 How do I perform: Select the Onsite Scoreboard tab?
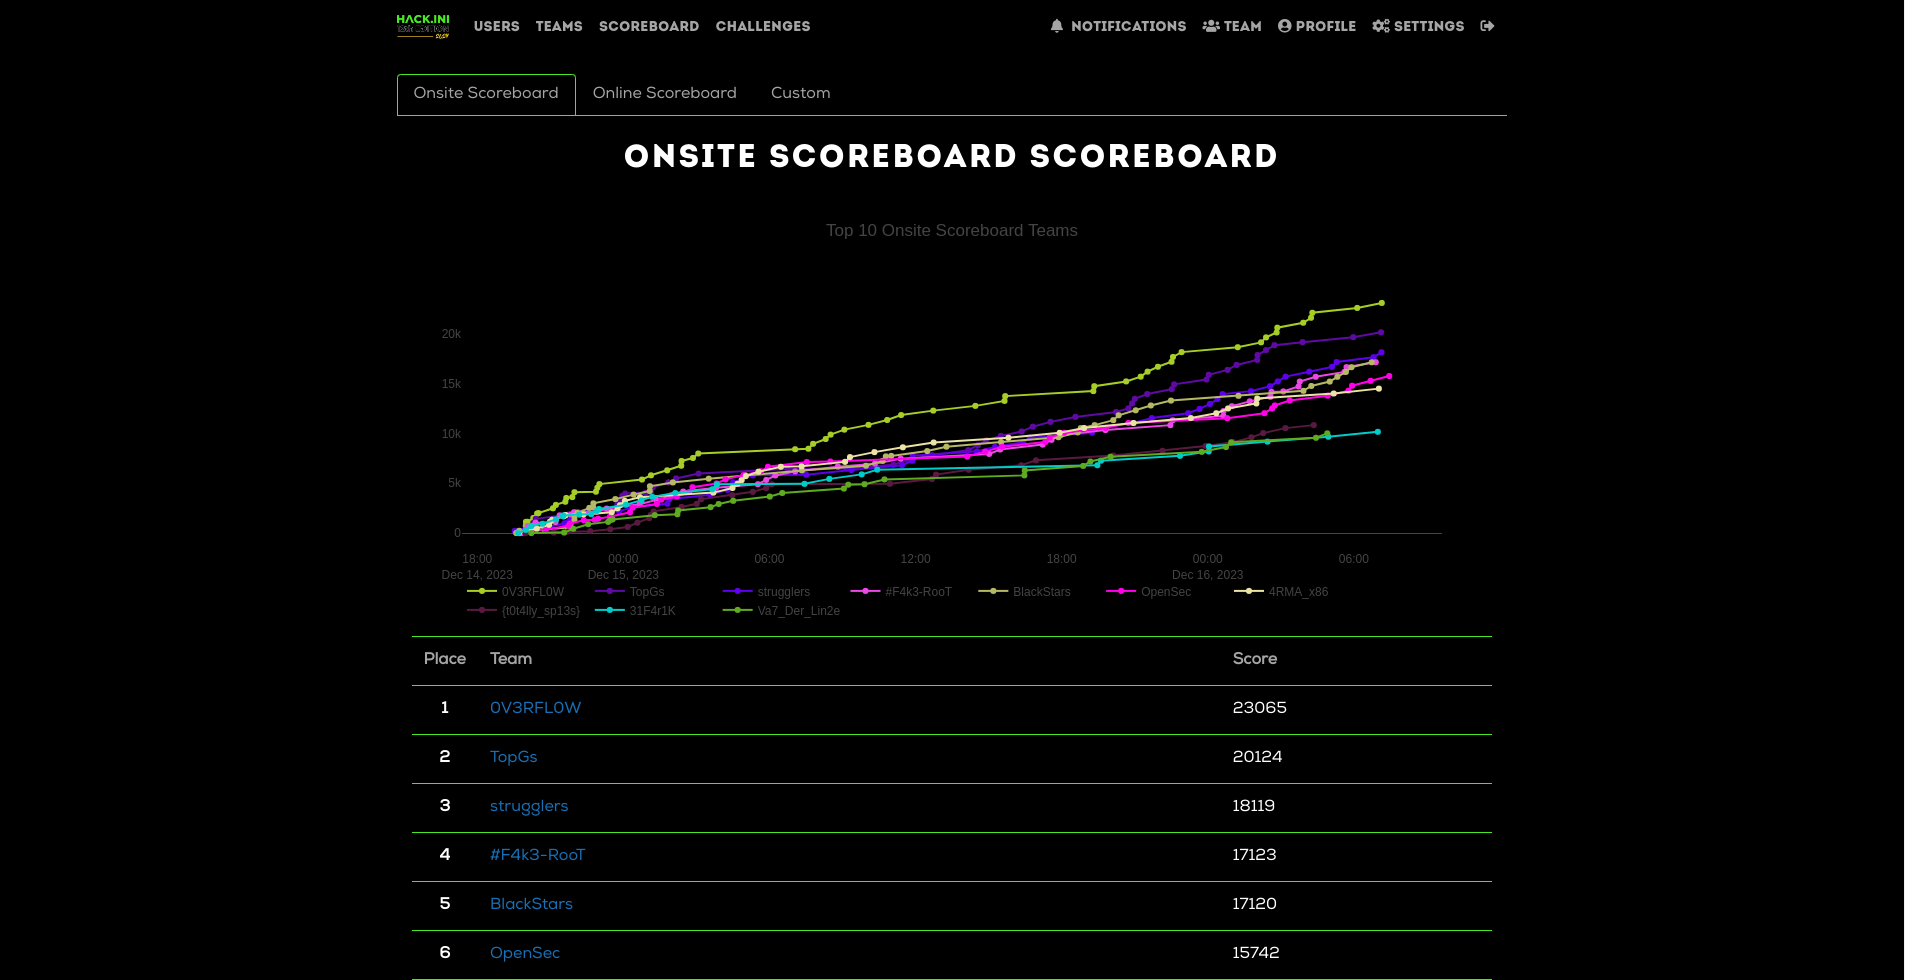[x=486, y=94]
